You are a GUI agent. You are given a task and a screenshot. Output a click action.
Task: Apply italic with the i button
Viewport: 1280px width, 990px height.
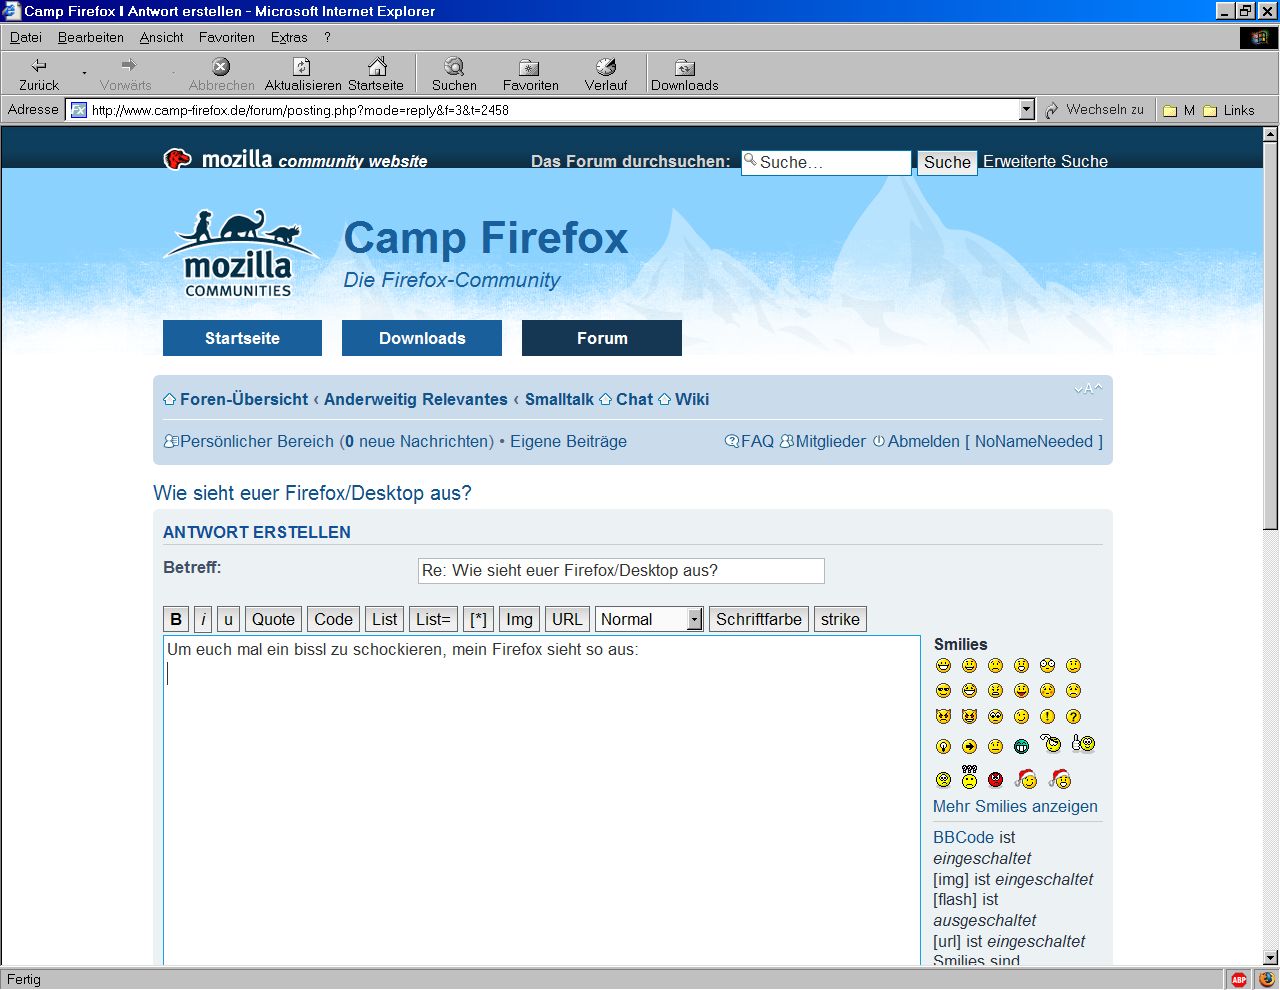pyautogui.click(x=203, y=619)
